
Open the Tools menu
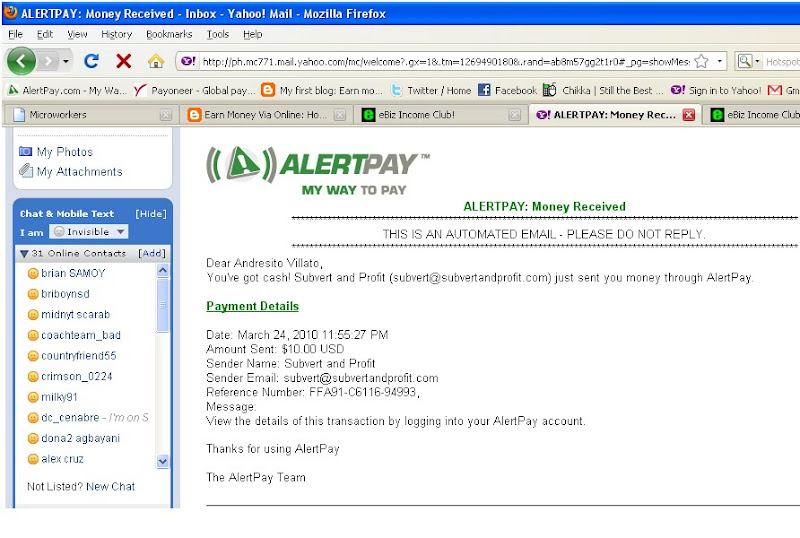point(217,34)
